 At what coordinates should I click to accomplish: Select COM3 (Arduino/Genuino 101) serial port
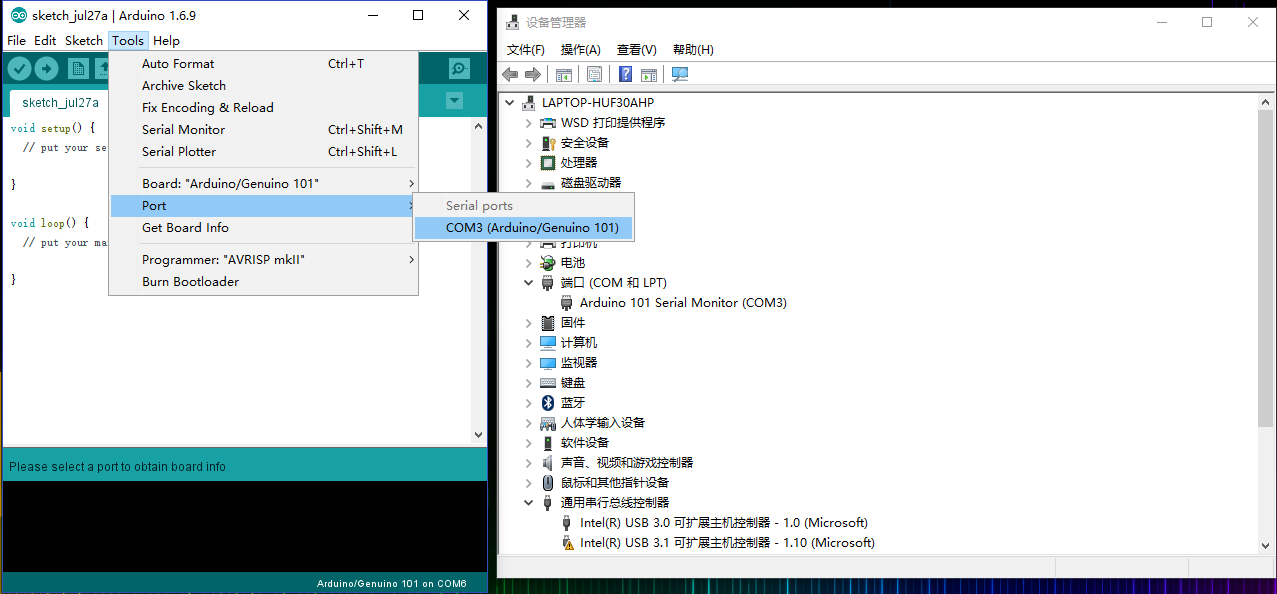coord(523,227)
